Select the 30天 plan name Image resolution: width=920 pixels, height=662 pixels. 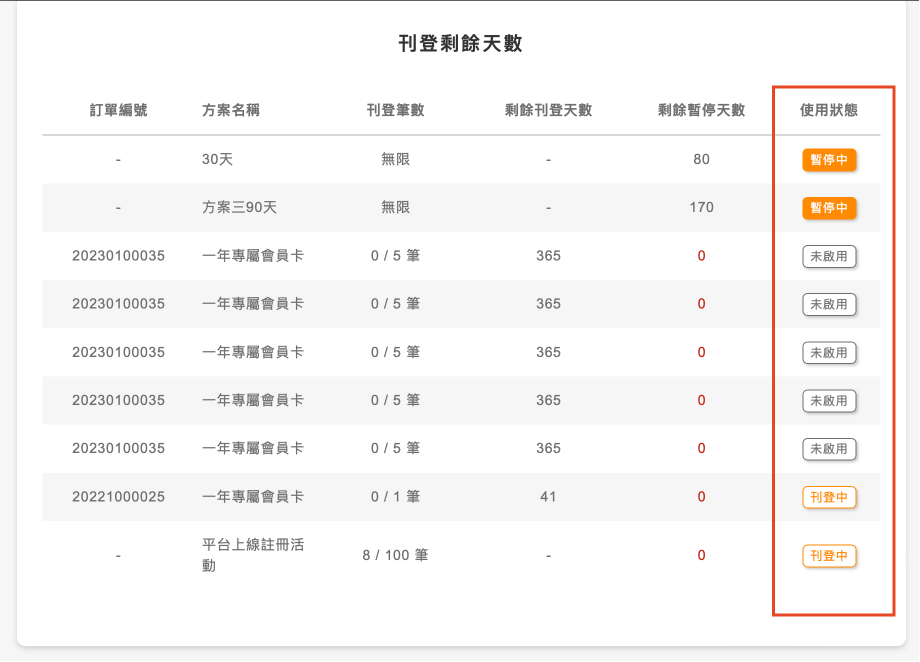coord(217,160)
